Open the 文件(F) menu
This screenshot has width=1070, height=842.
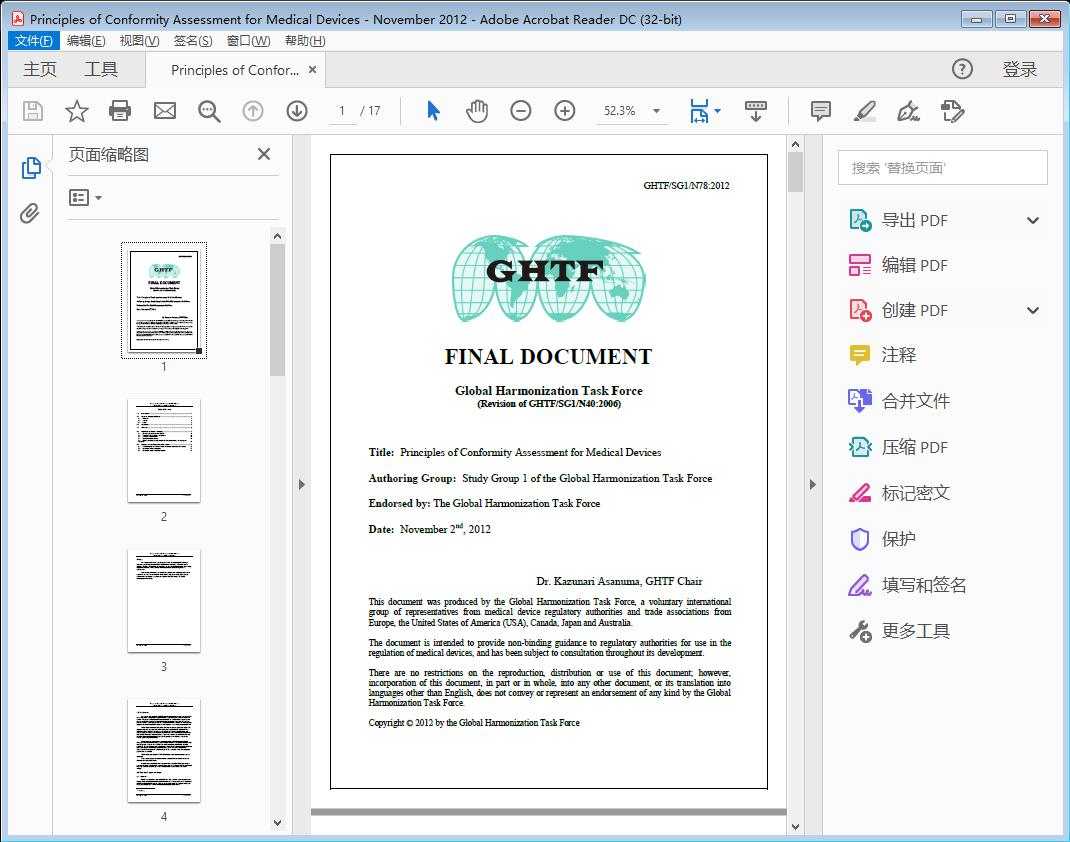(34, 41)
